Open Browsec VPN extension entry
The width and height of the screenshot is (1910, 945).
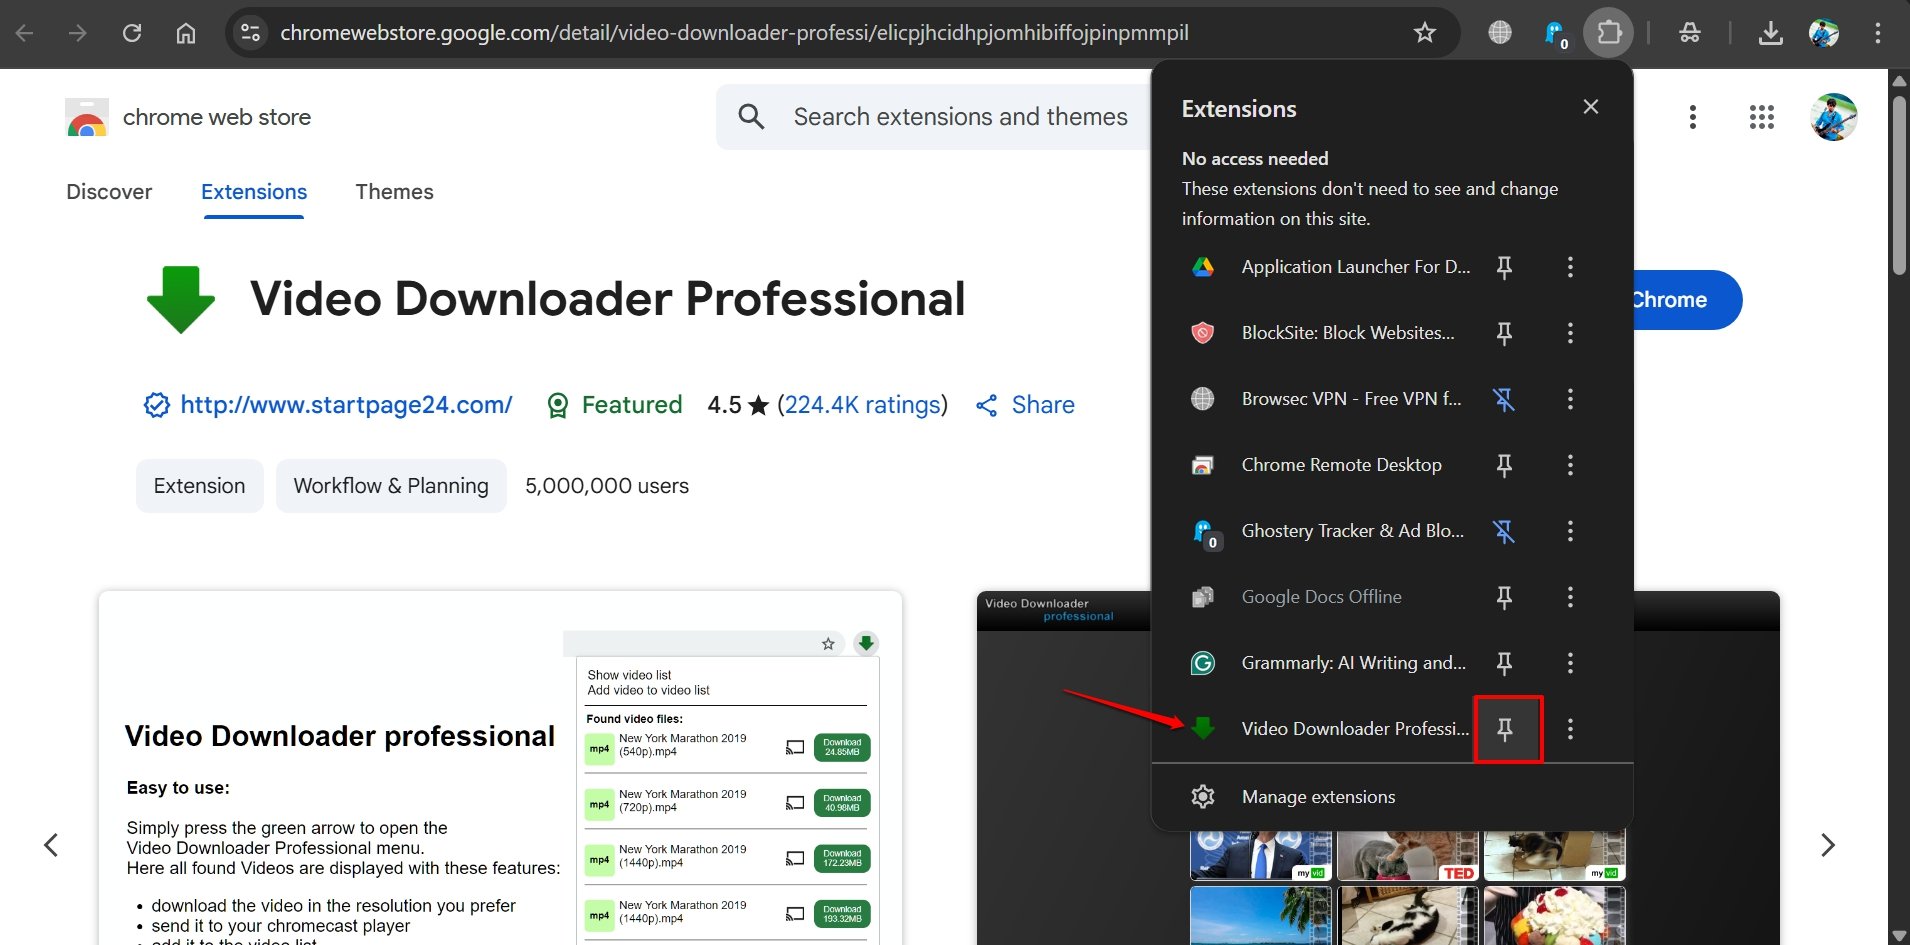1325,399
